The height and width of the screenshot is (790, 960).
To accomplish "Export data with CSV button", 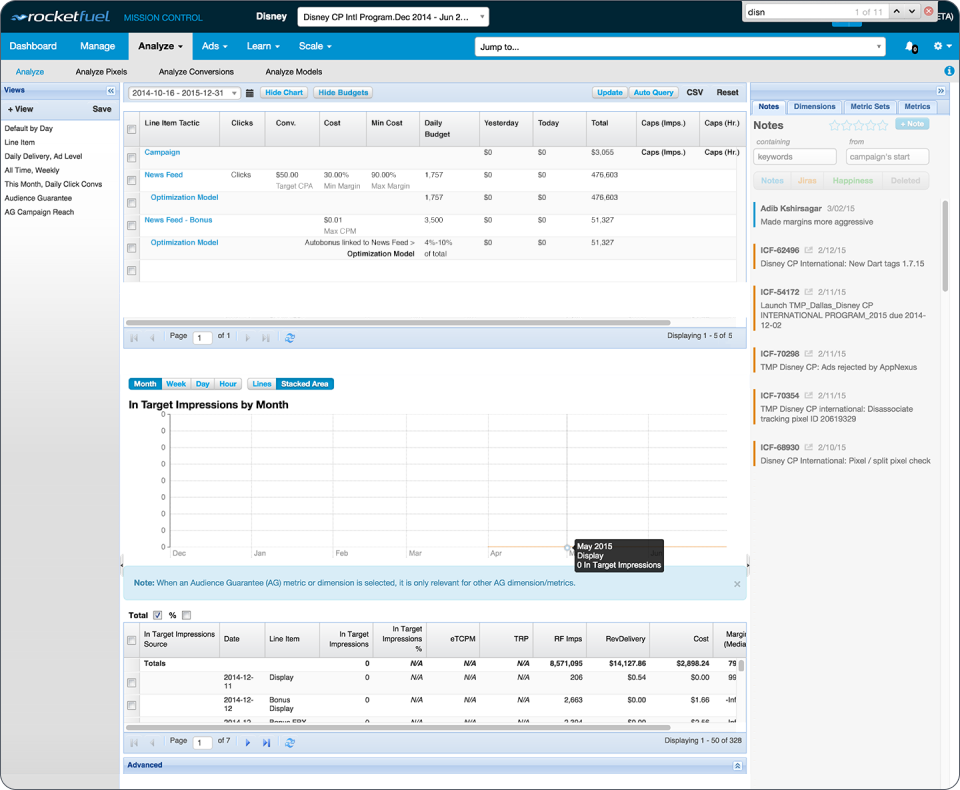I will [695, 92].
